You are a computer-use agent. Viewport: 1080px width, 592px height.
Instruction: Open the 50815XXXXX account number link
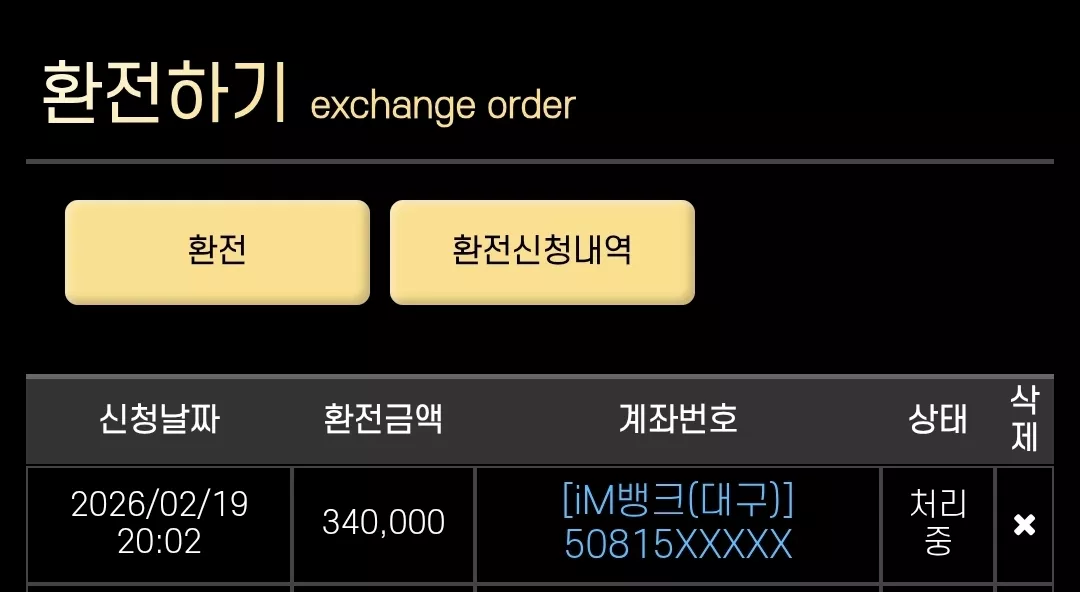tap(678, 544)
